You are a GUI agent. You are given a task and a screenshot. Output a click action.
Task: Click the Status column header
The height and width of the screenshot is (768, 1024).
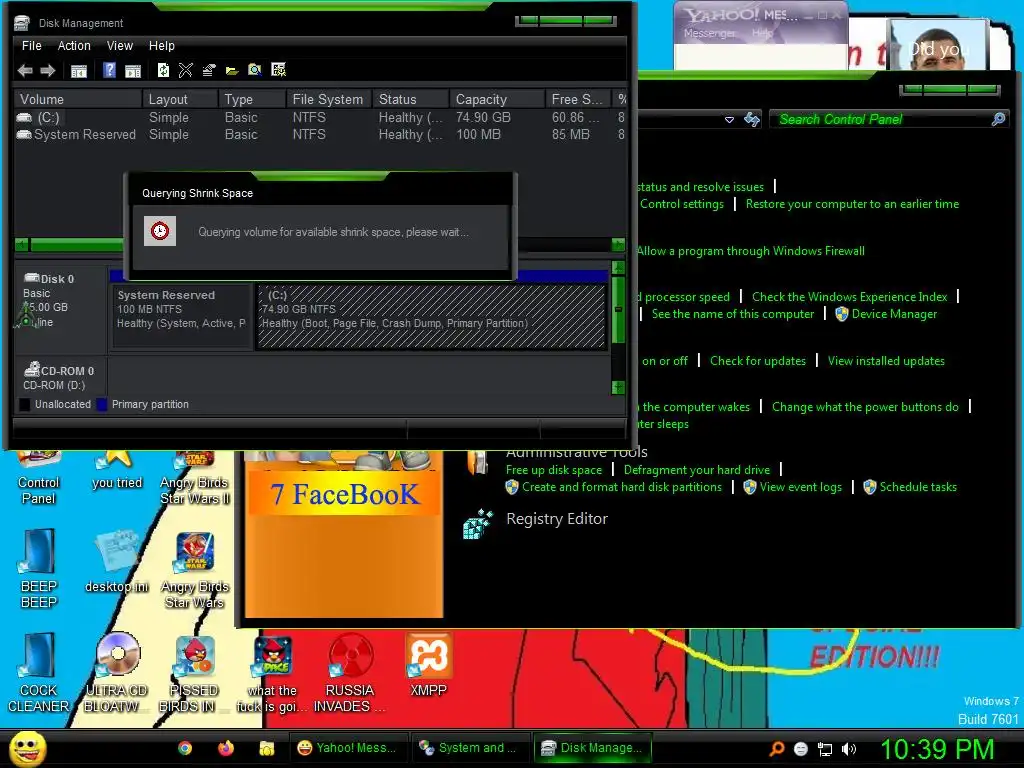tap(411, 99)
